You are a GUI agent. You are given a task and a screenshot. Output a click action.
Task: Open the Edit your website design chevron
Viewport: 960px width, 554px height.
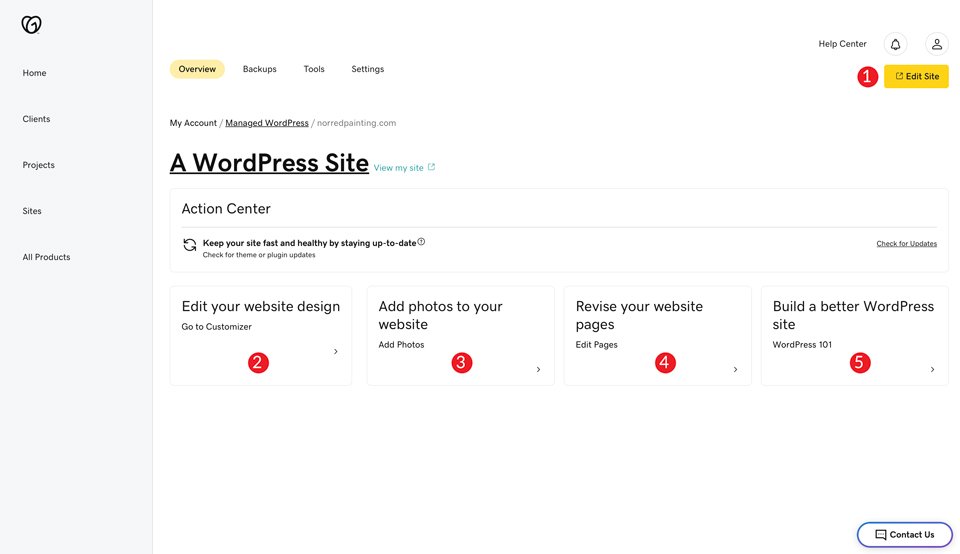pos(336,351)
